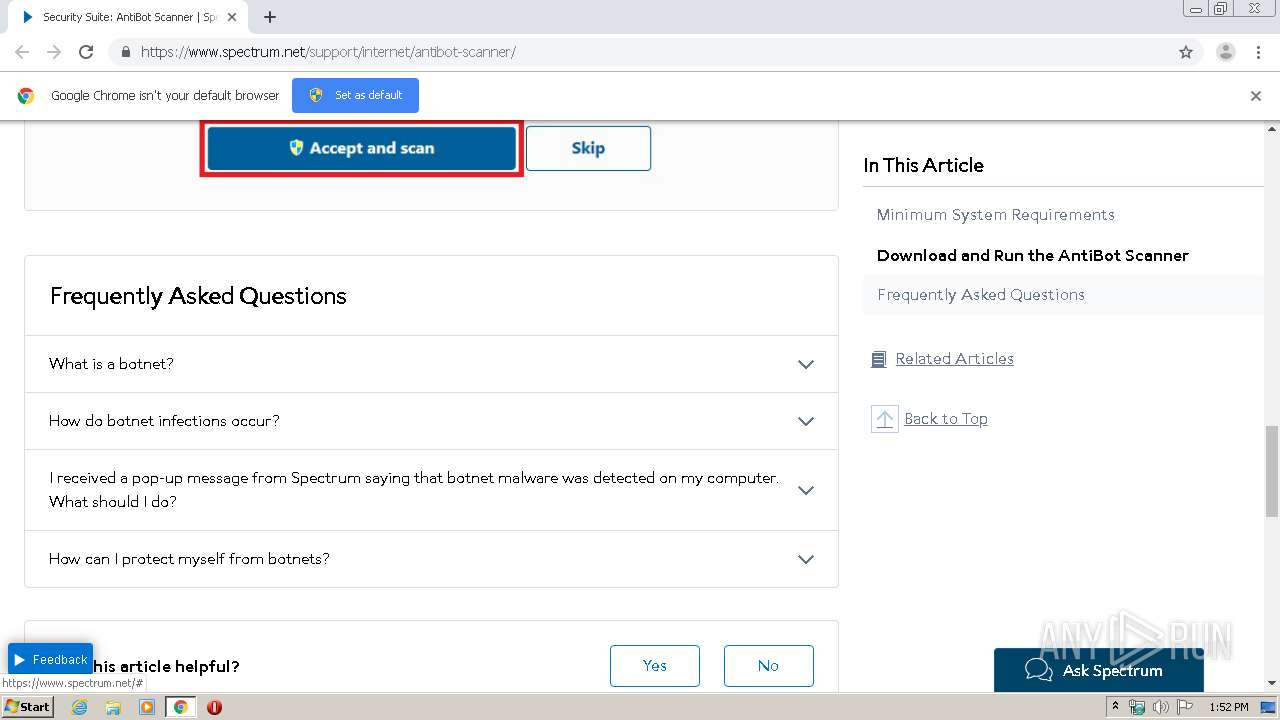The width and height of the screenshot is (1280, 720).
Task: Open the Chrome profile avatar
Action: coord(1225,52)
